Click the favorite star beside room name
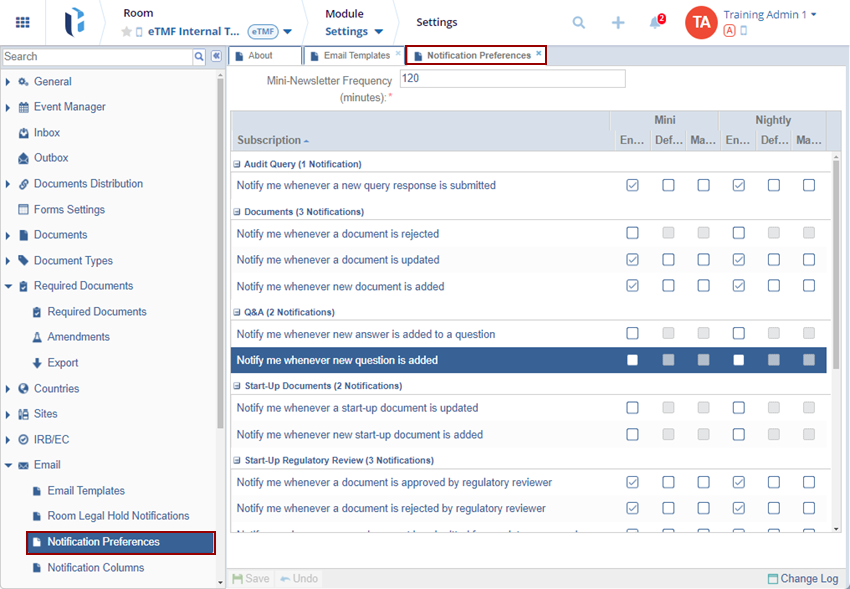This screenshot has width=850, height=589. (x=126, y=32)
